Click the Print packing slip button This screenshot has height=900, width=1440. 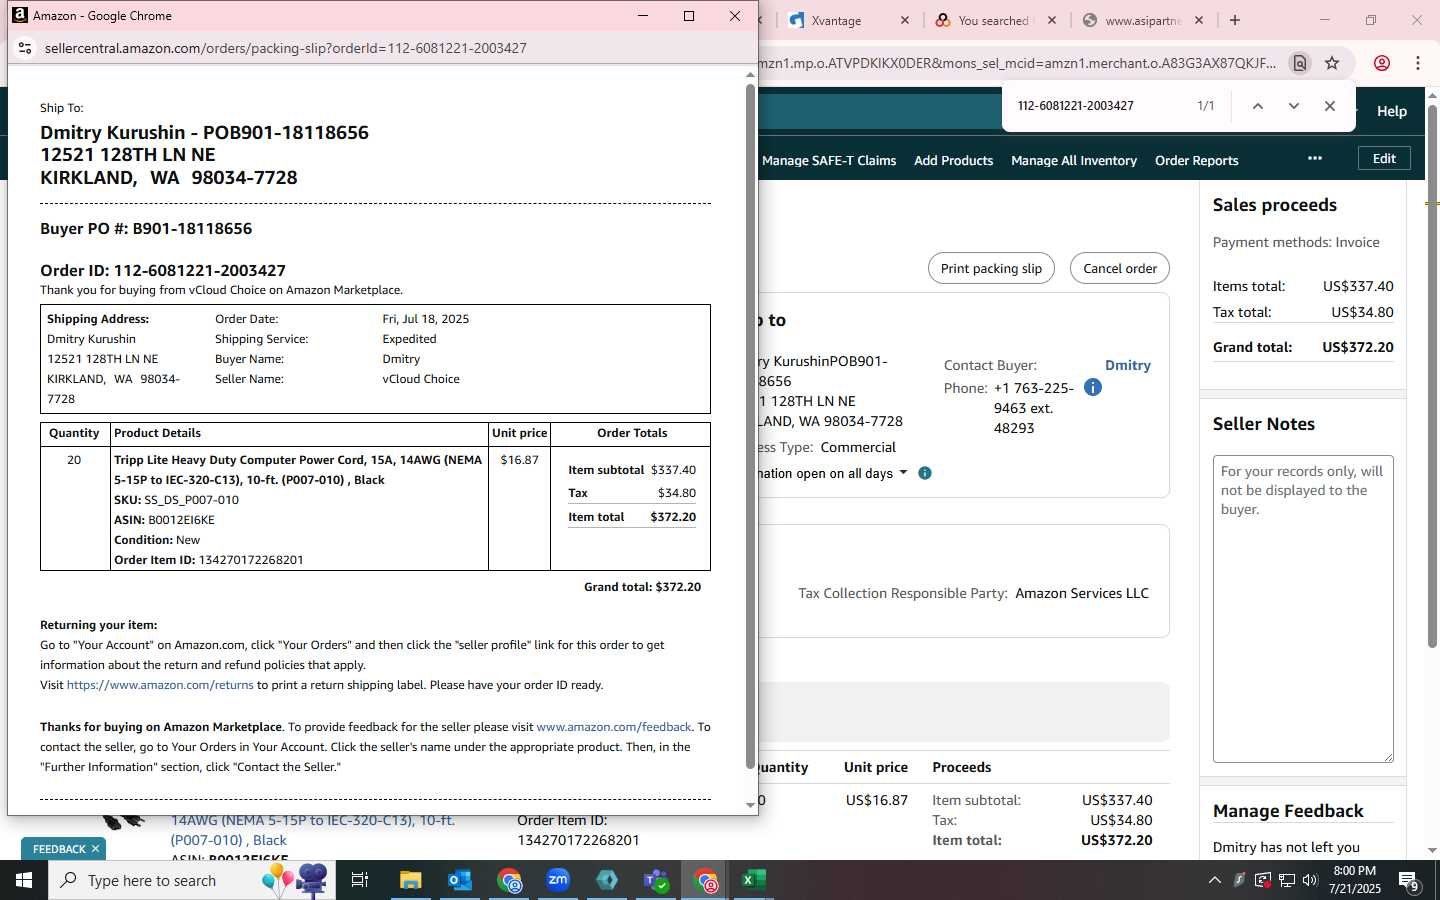991,268
